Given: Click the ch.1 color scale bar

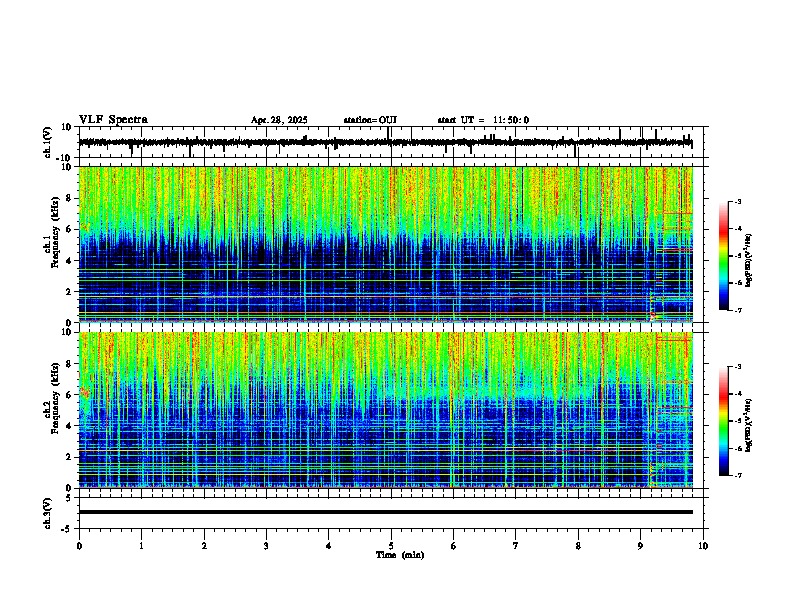Looking at the screenshot, I should pos(724,256).
